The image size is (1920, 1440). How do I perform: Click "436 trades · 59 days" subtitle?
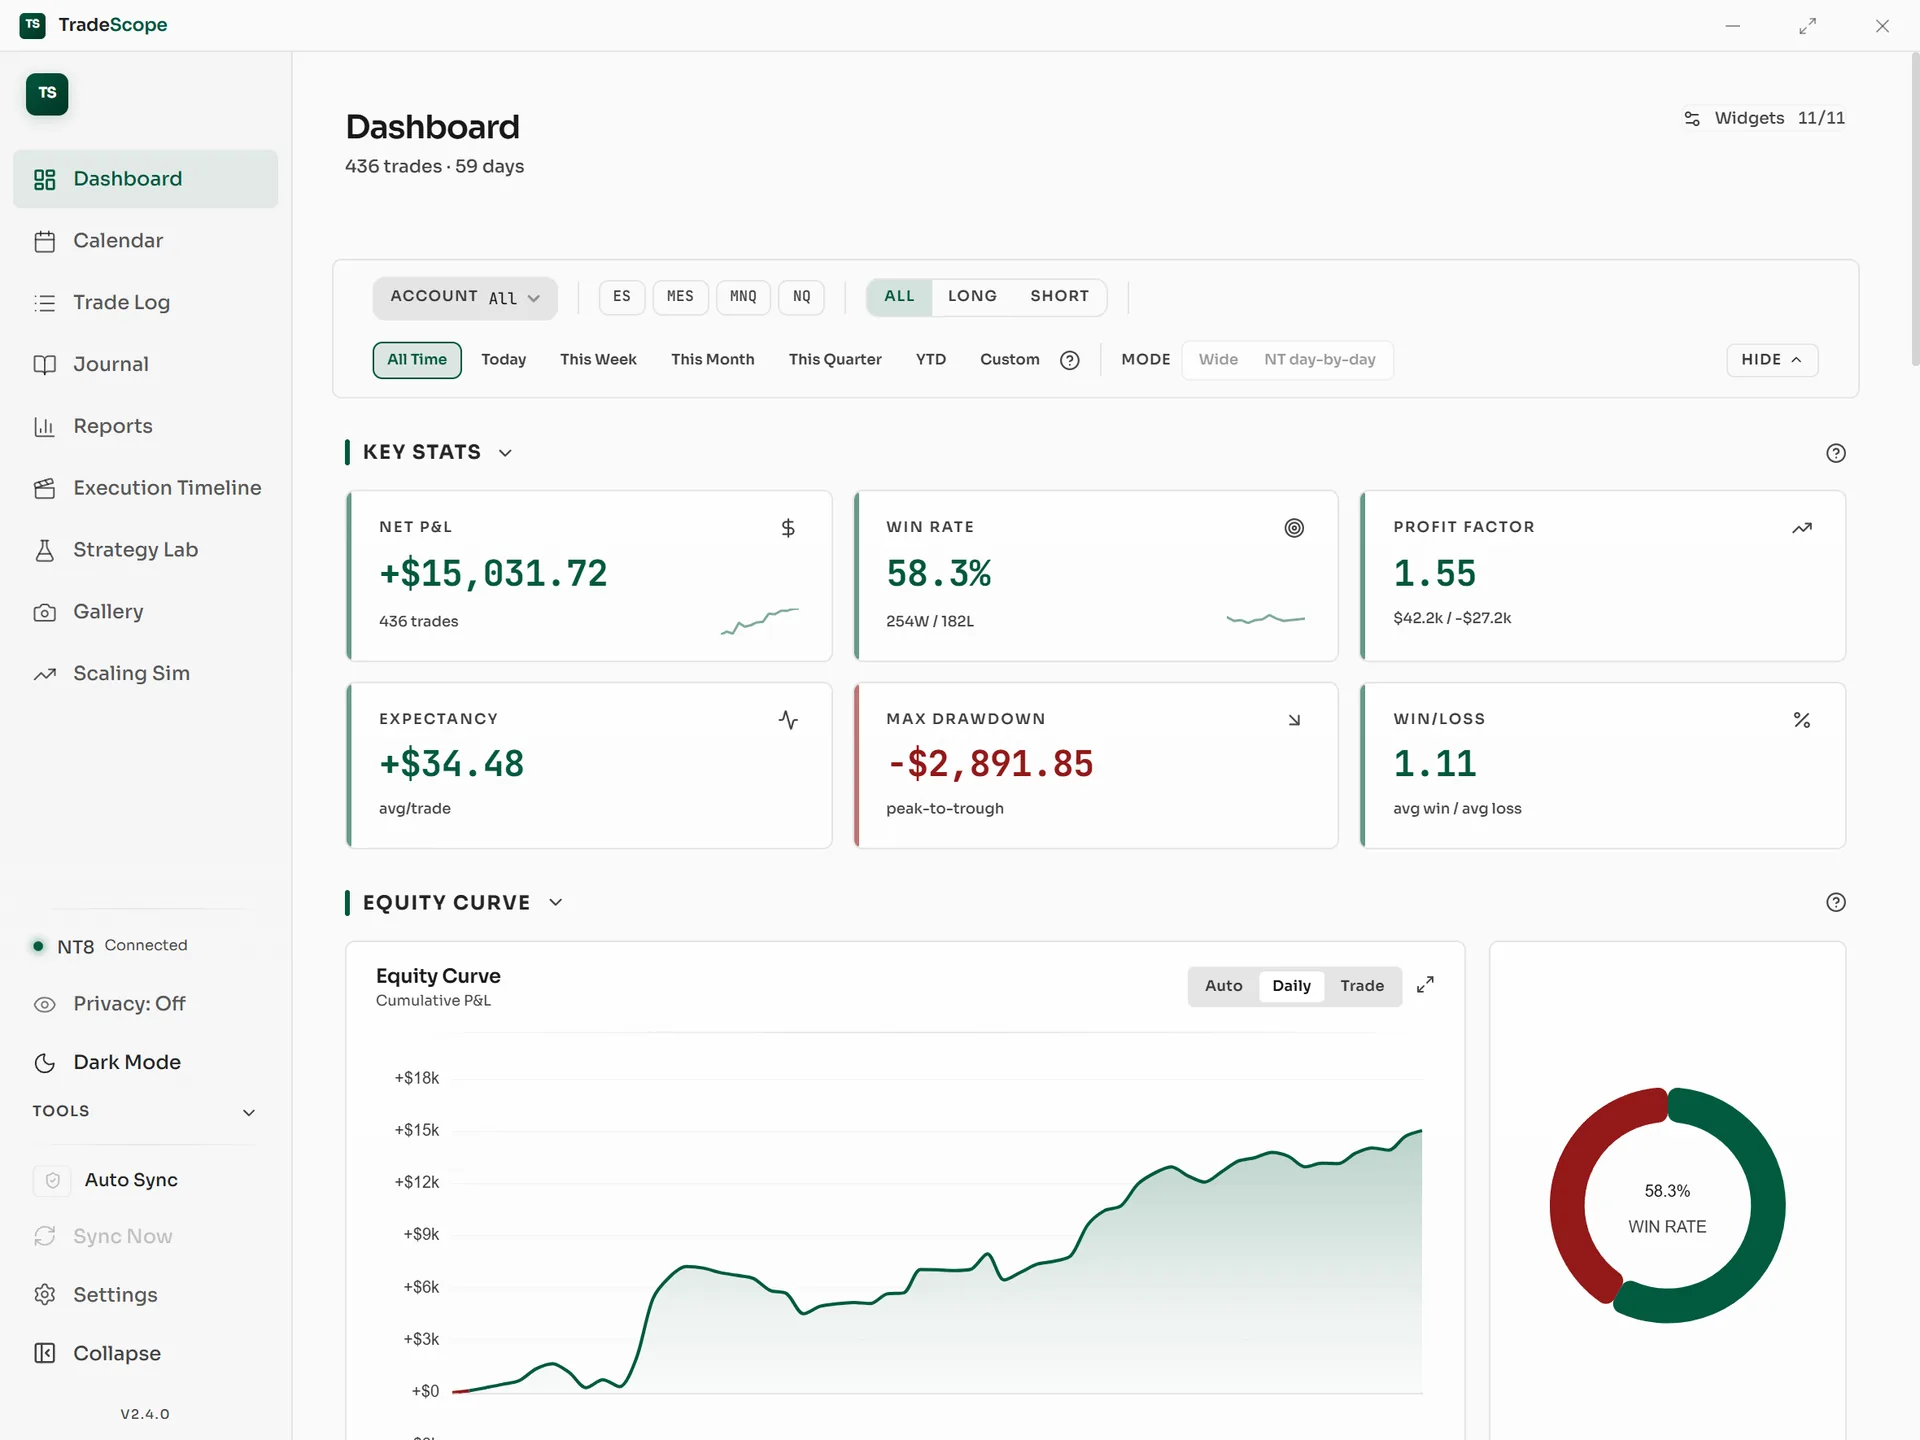[x=434, y=166]
